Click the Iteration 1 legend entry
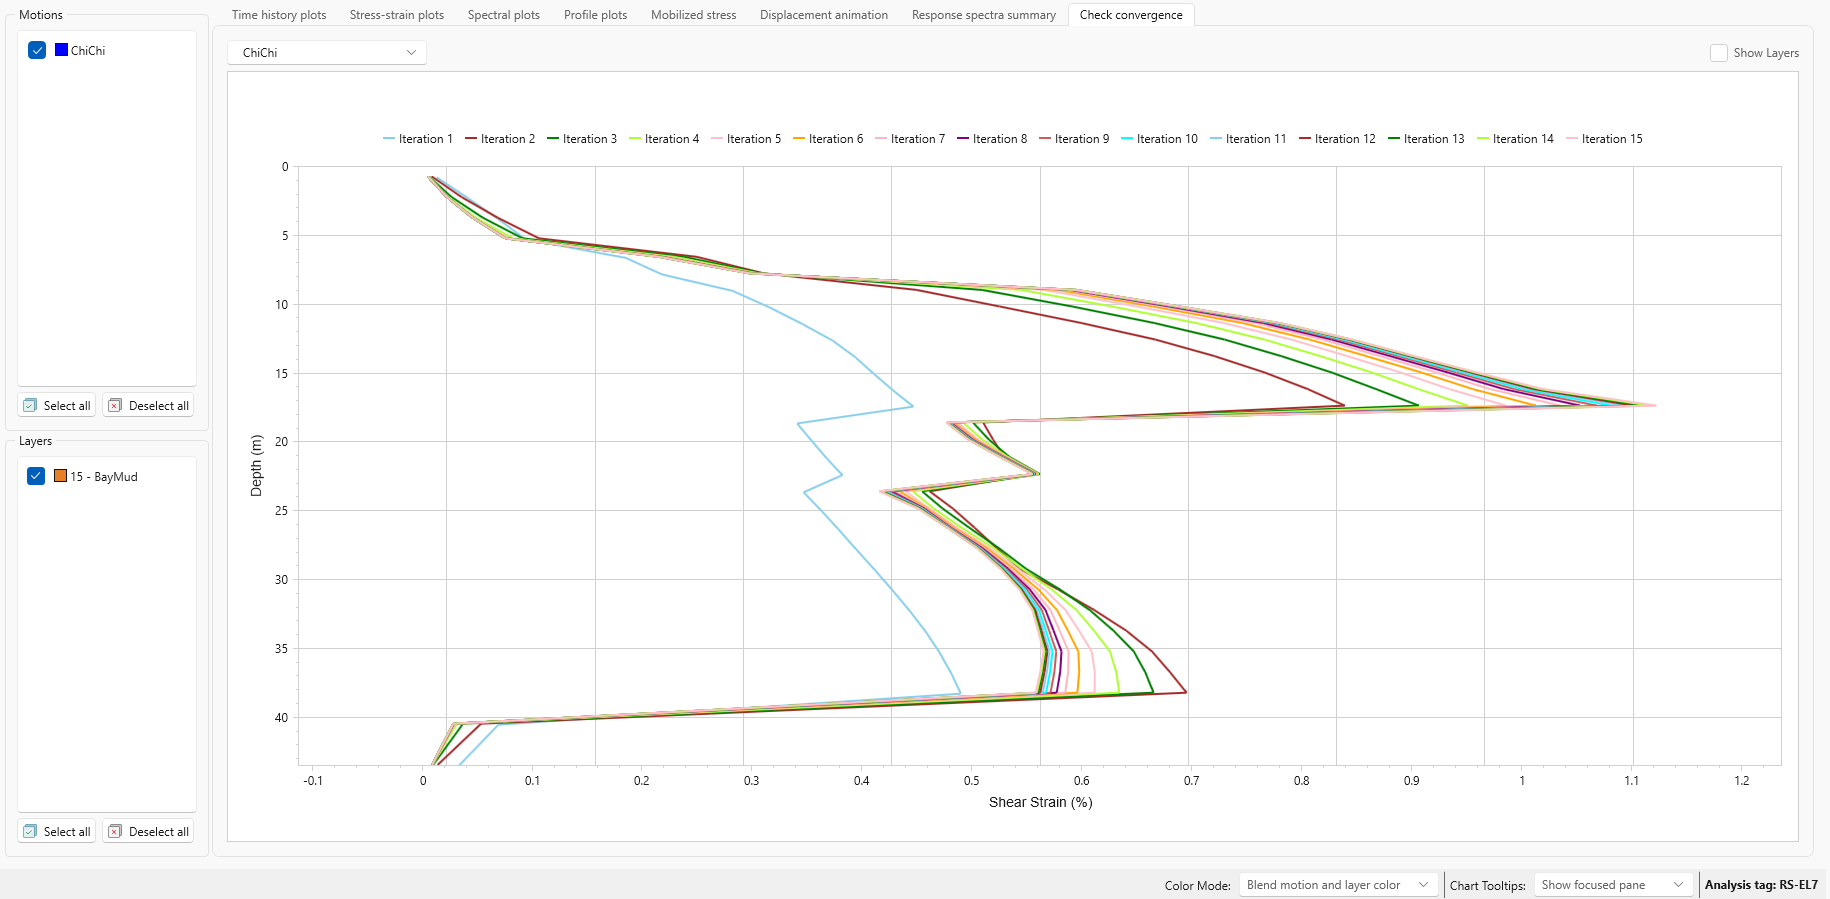The image size is (1830, 899). click(418, 139)
